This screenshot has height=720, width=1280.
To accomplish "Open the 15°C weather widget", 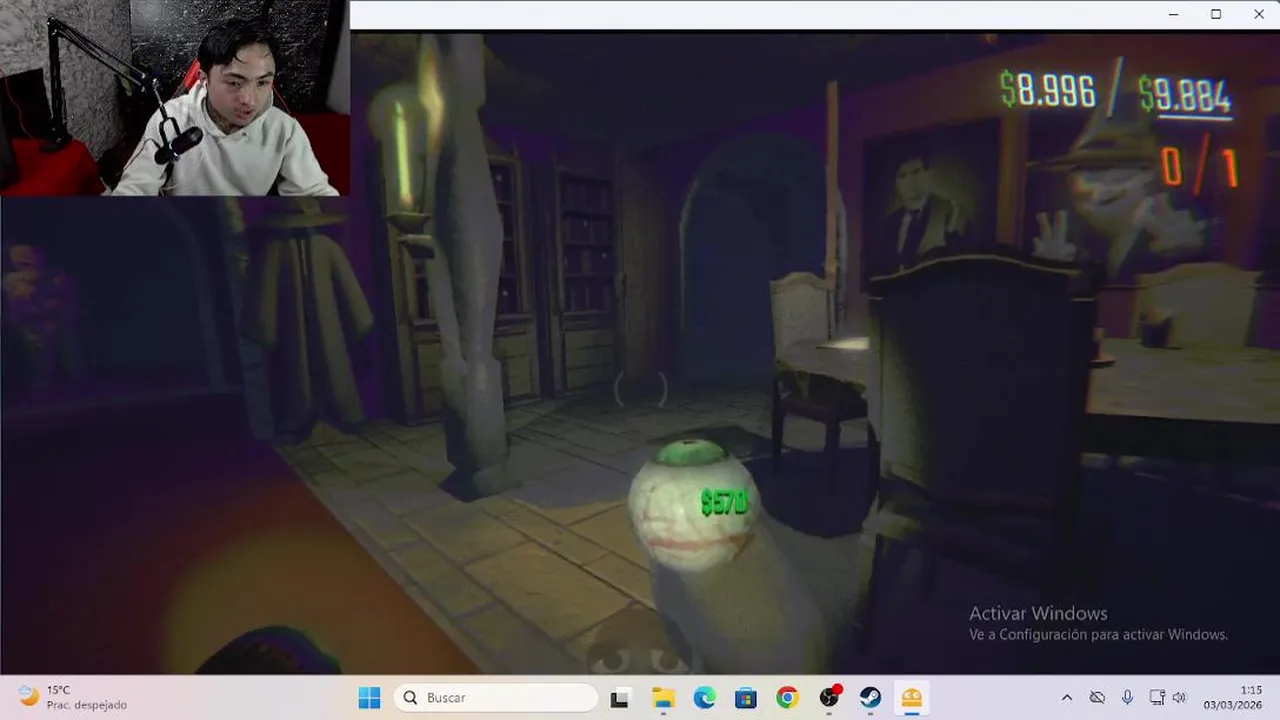I will 73,697.
